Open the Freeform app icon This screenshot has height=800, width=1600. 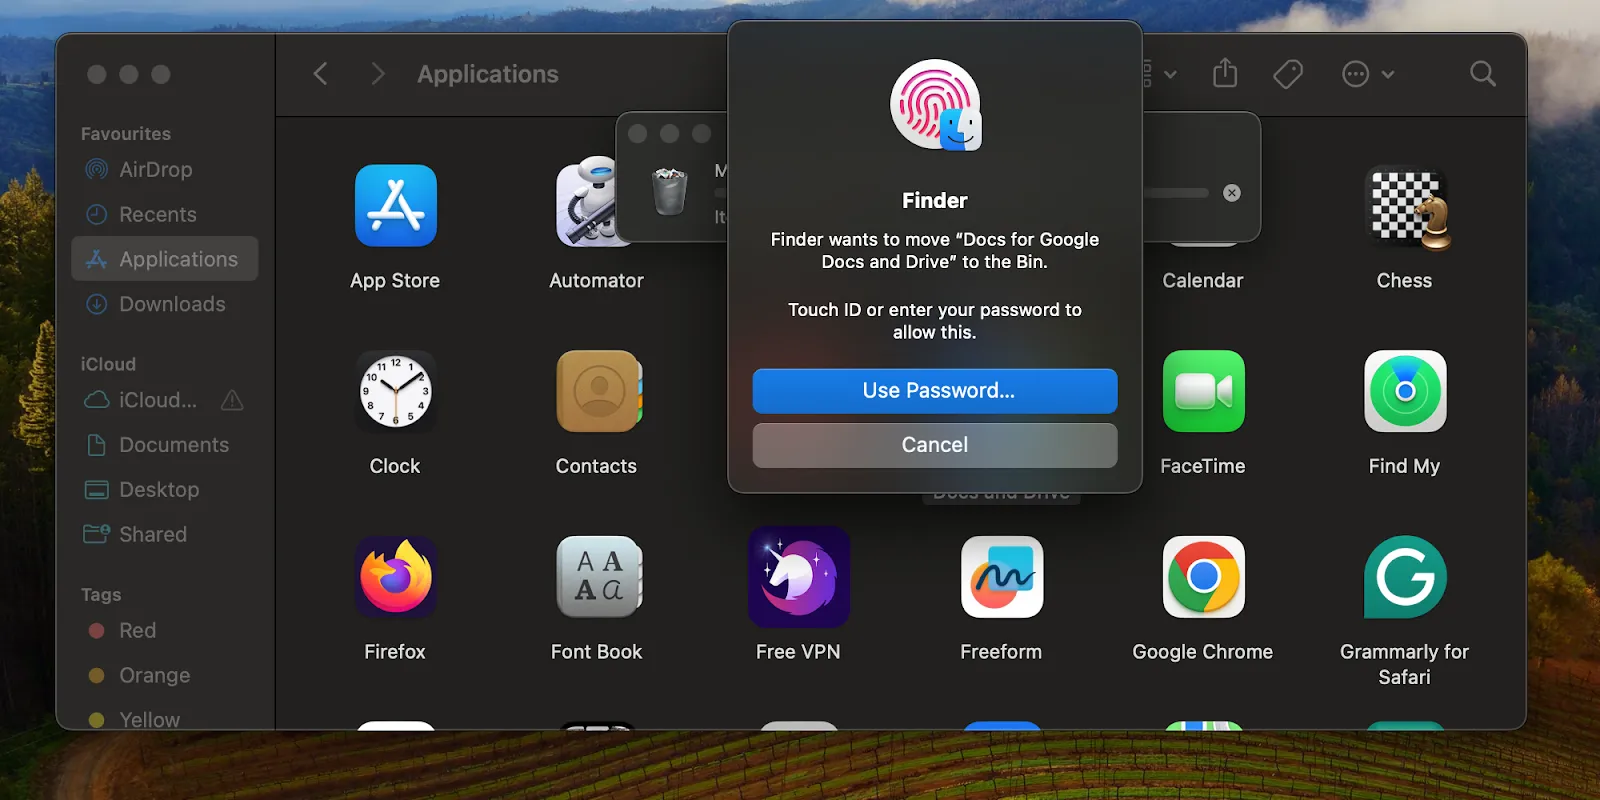pos(1001,577)
